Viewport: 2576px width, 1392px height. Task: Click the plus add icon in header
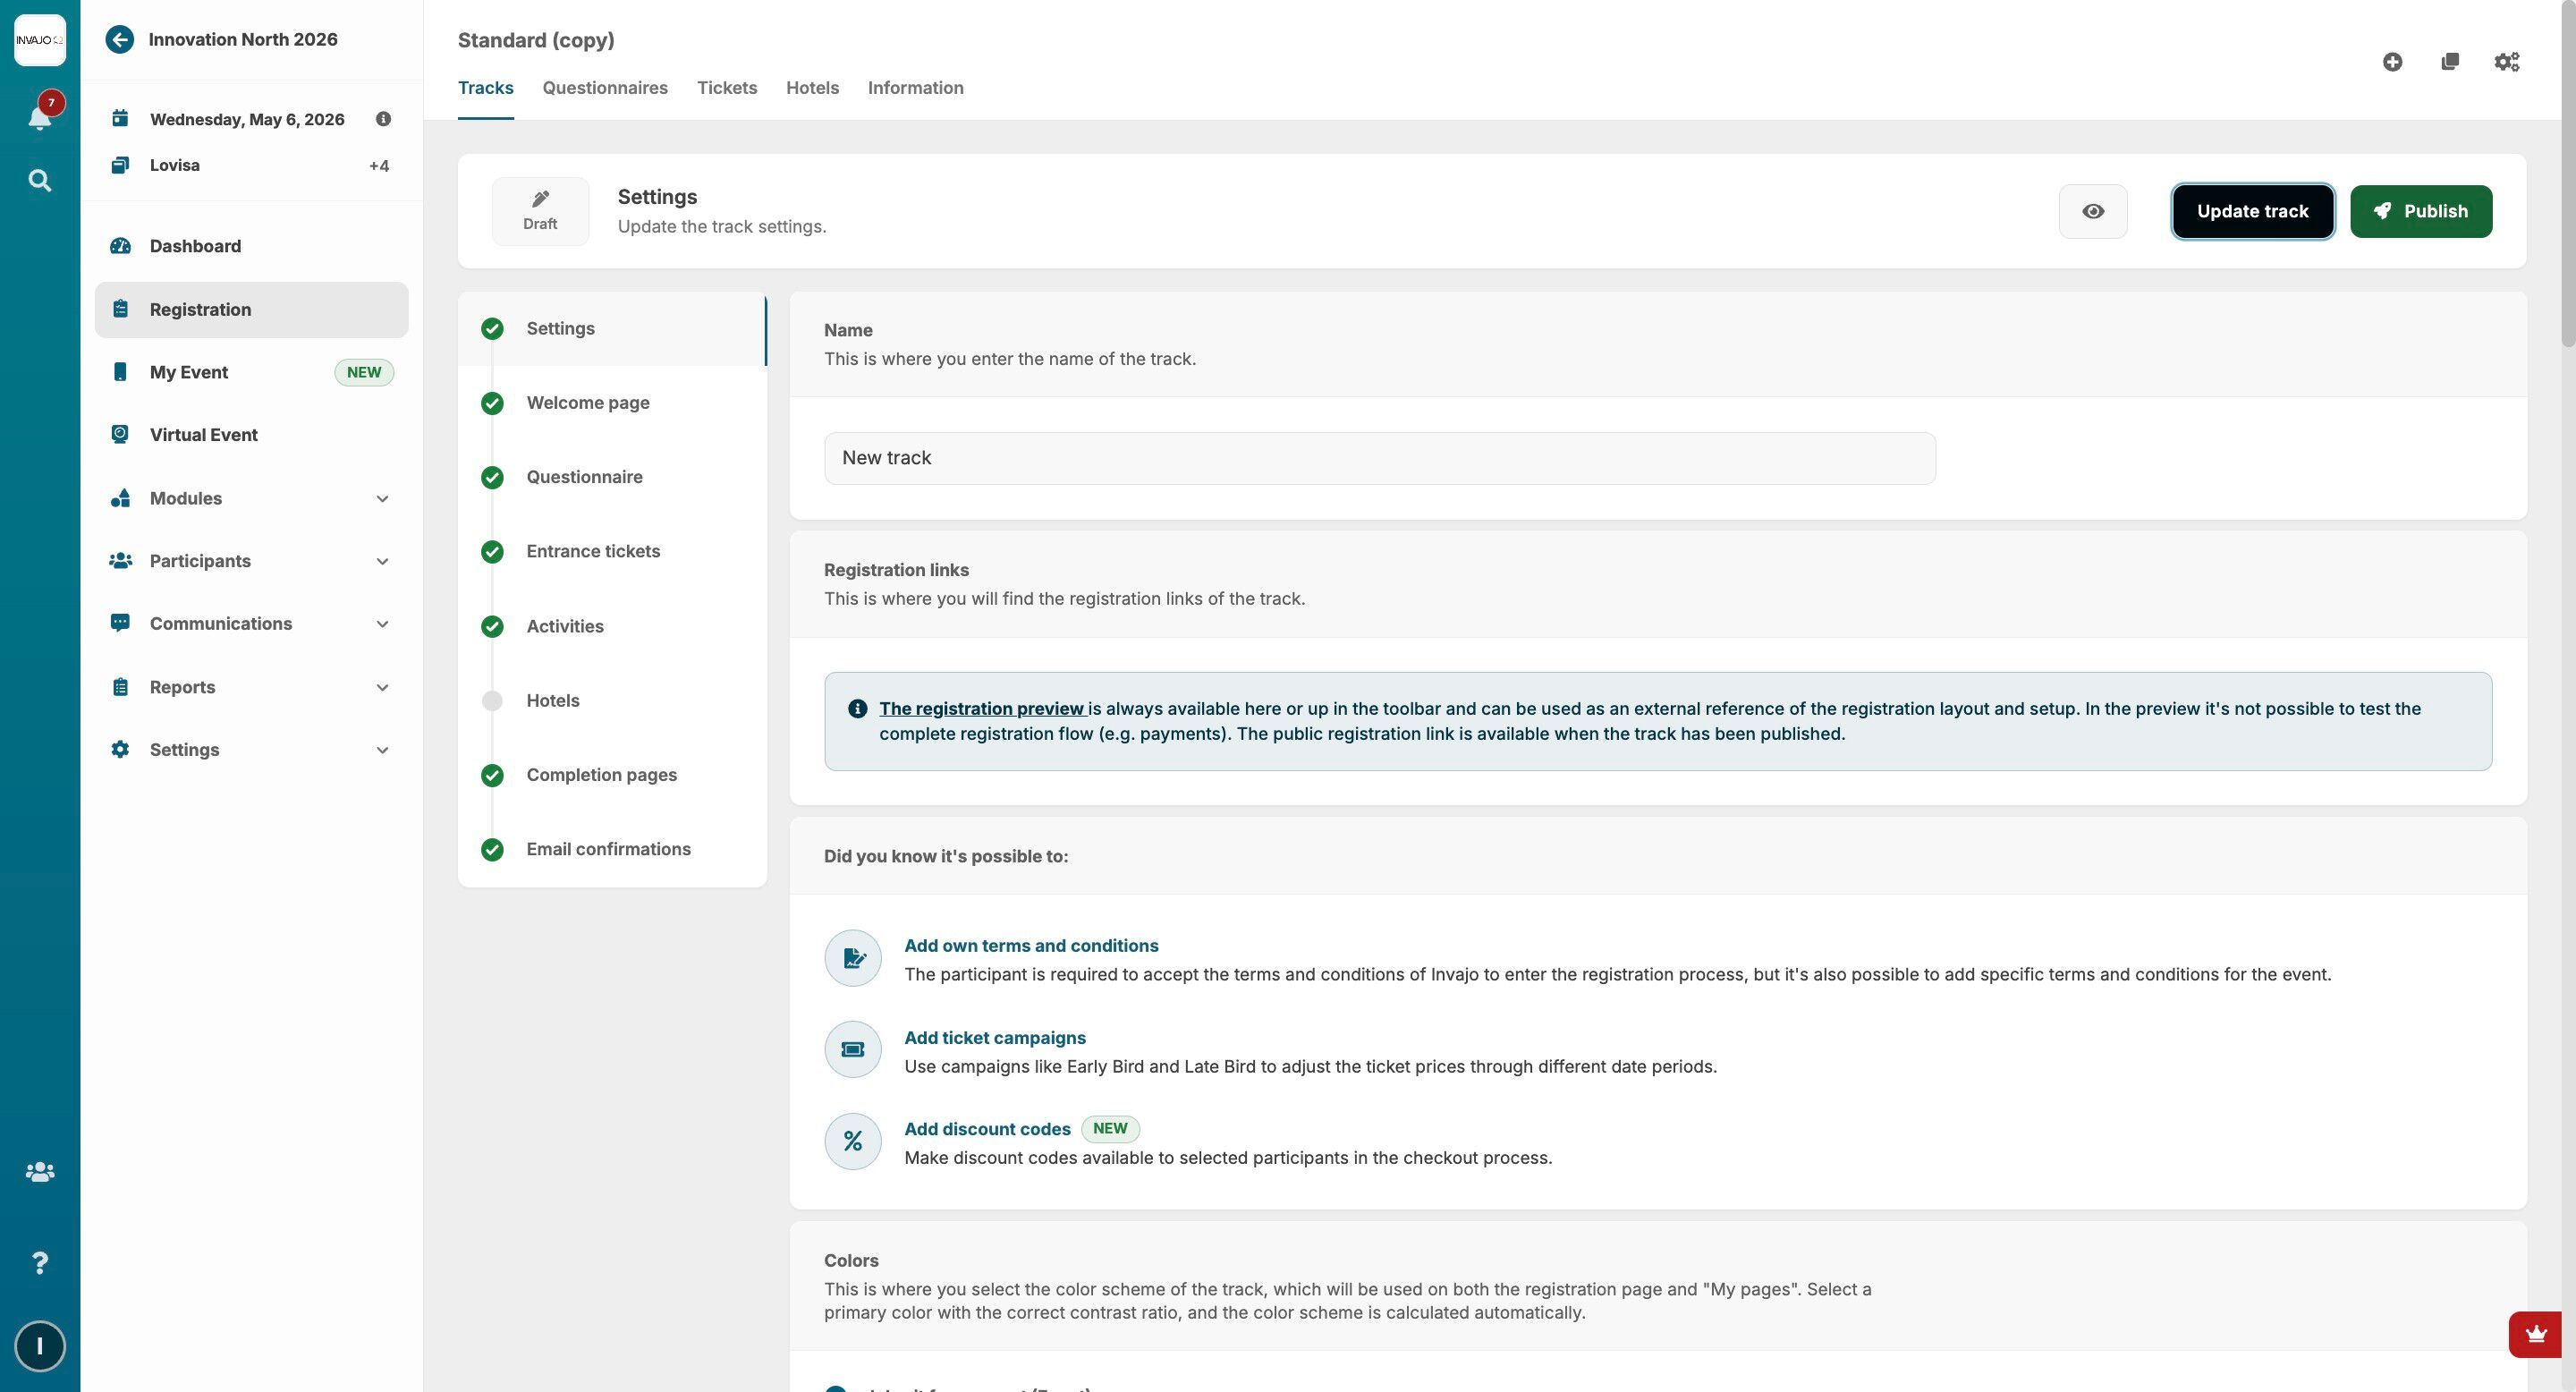tap(2392, 62)
